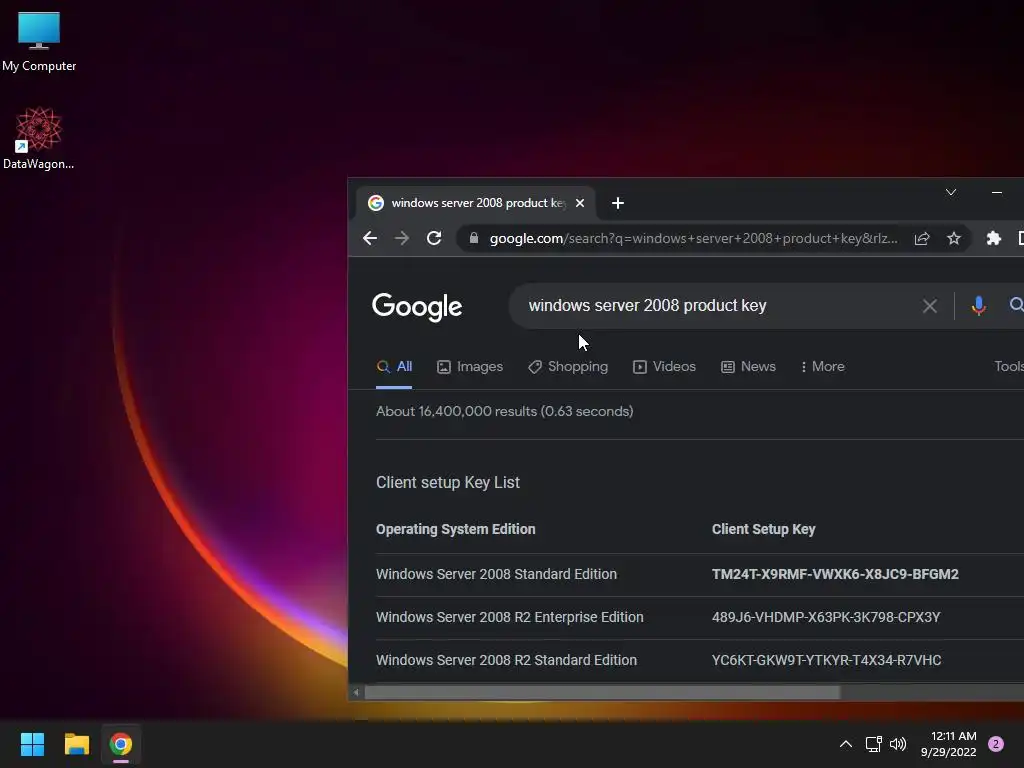Viewport: 1024px width, 768px height.
Task: Click the Google logo
Action: (417, 306)
